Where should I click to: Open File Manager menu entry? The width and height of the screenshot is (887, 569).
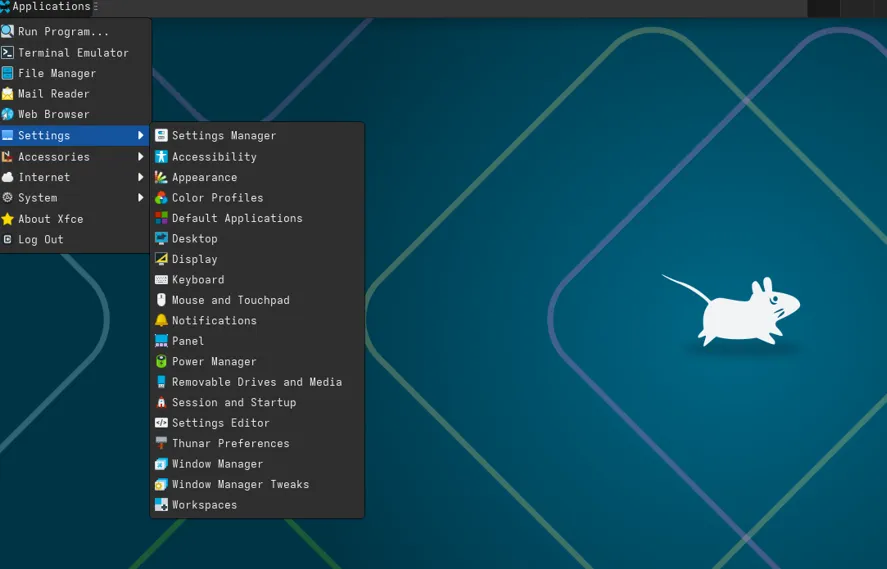point(75,73)
